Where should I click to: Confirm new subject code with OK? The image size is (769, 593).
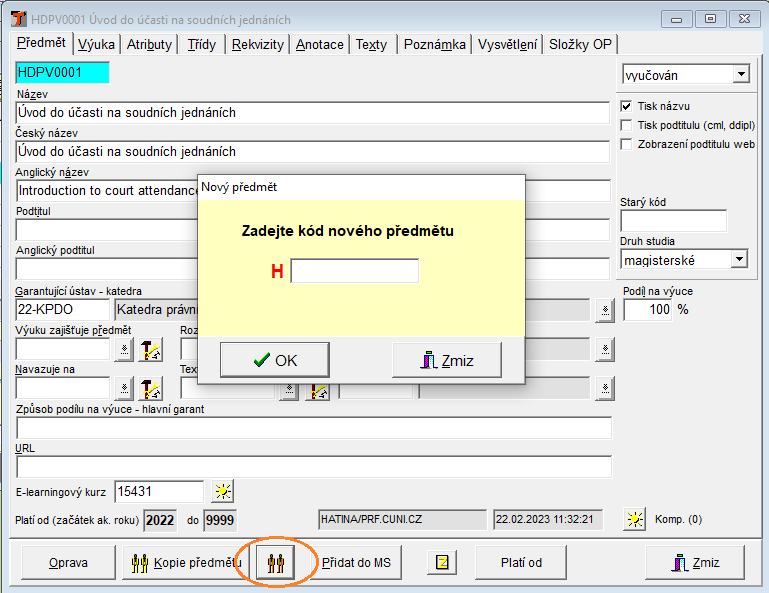[x=274, y=360]
